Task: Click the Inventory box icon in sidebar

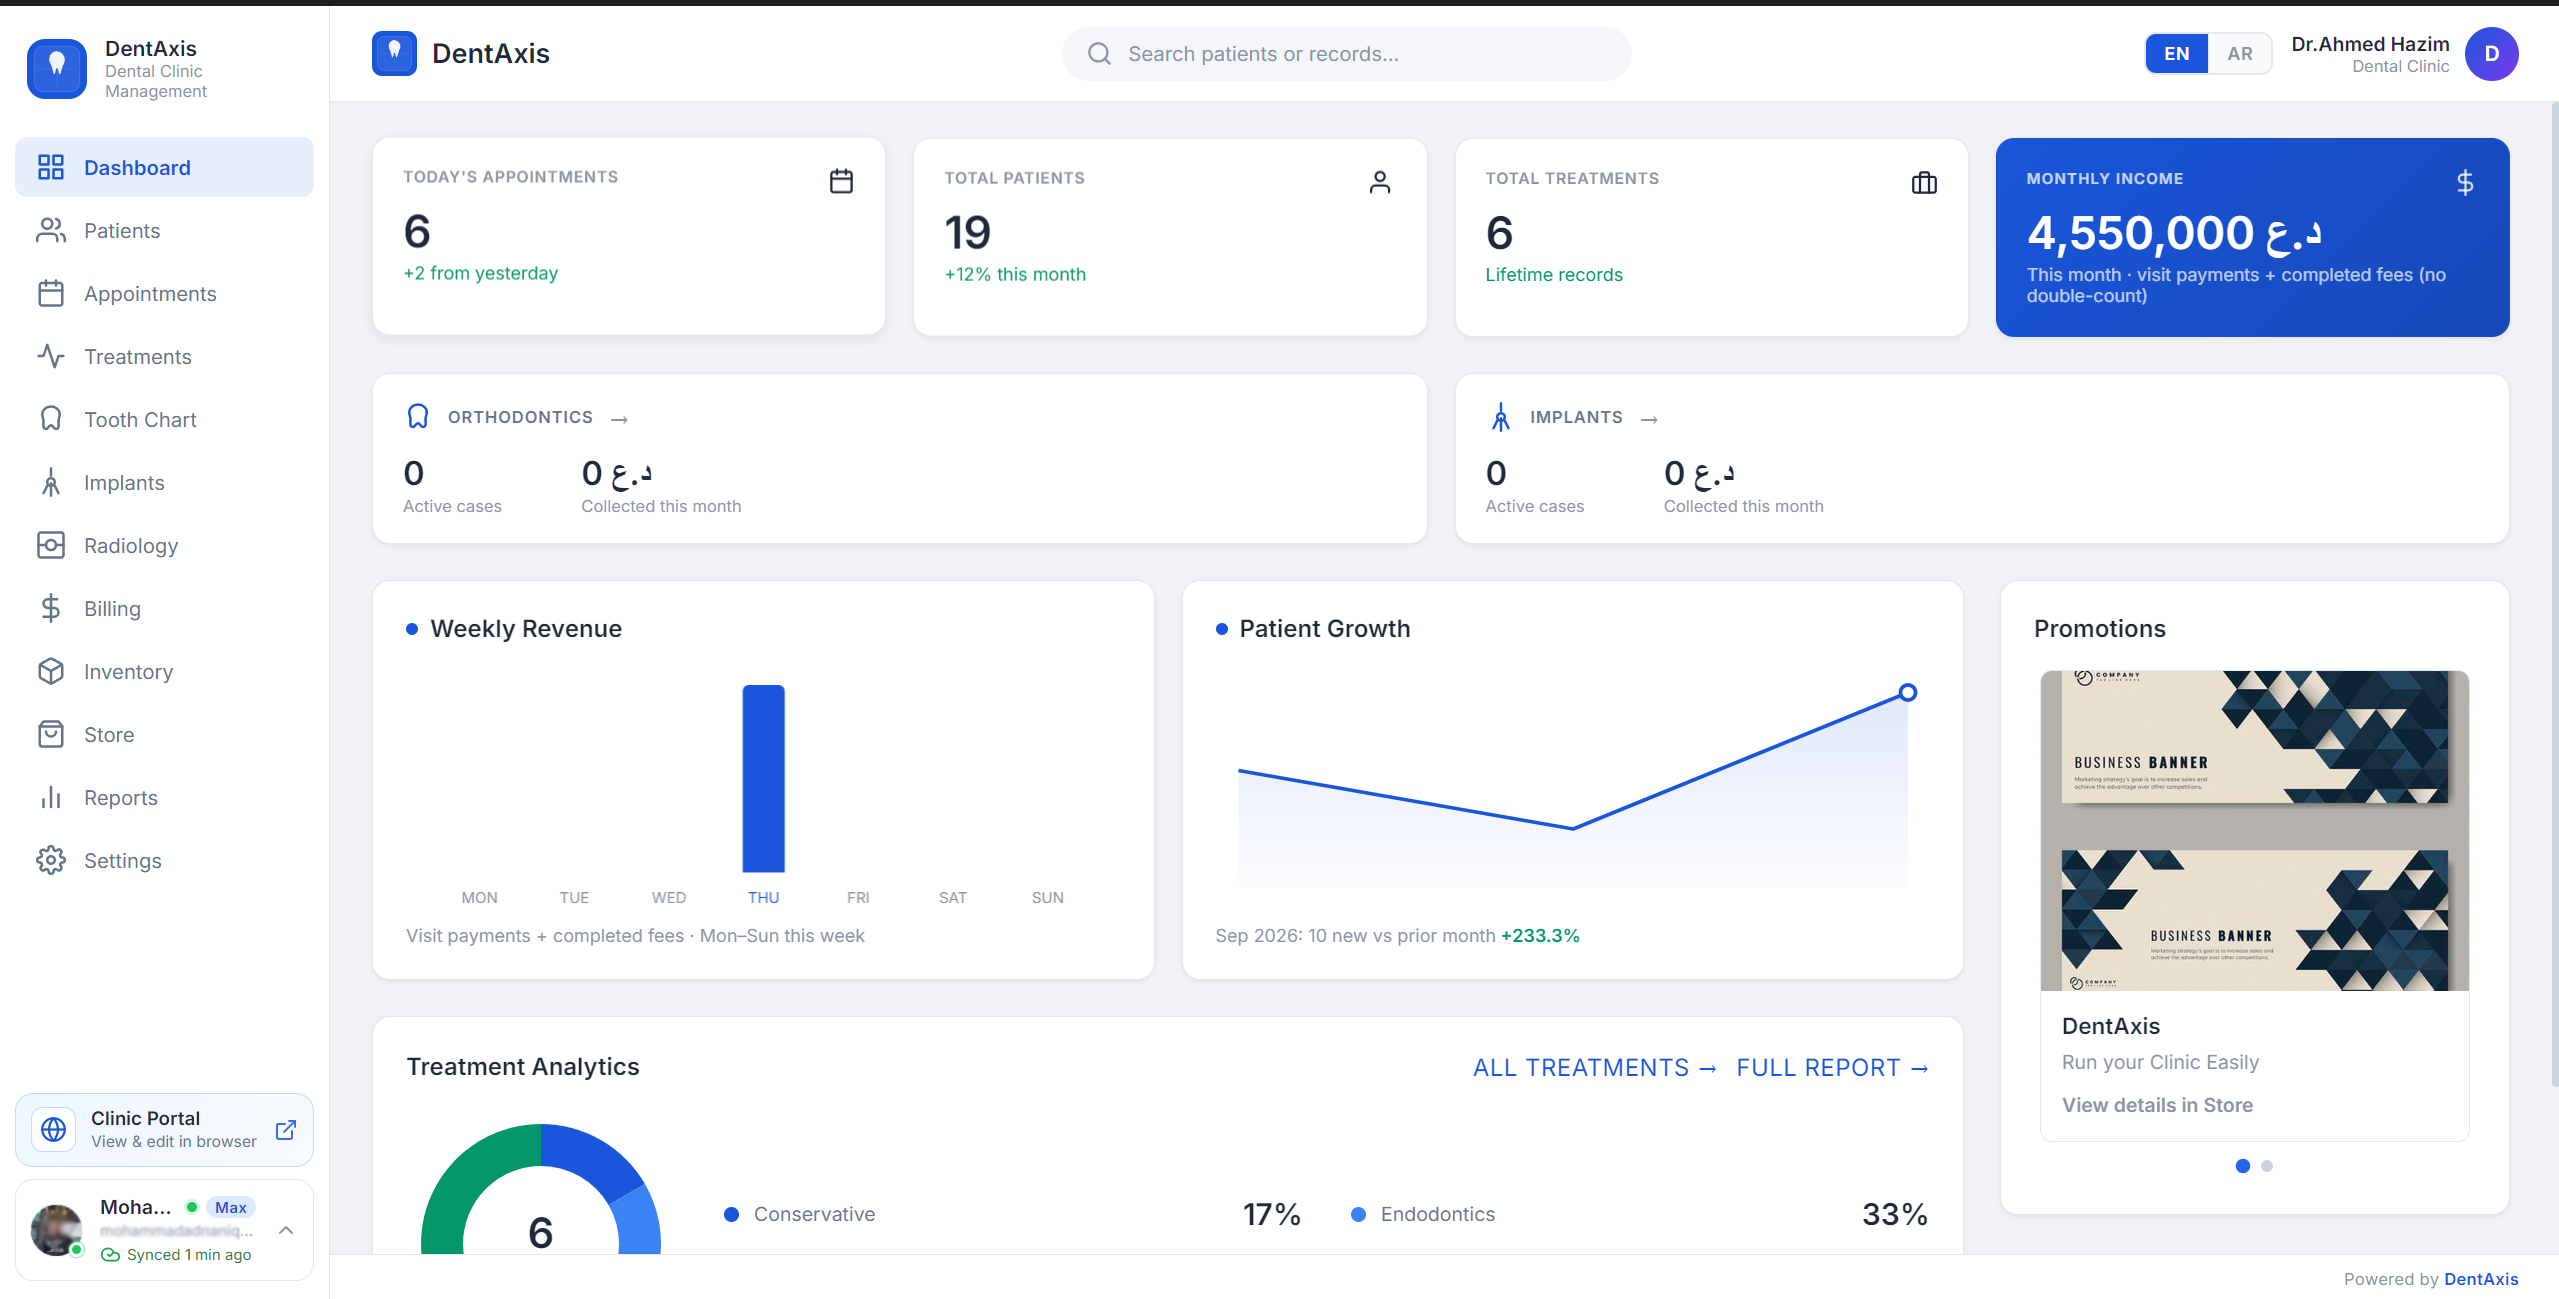Action: pyautogui.click(x=51, y=671)
